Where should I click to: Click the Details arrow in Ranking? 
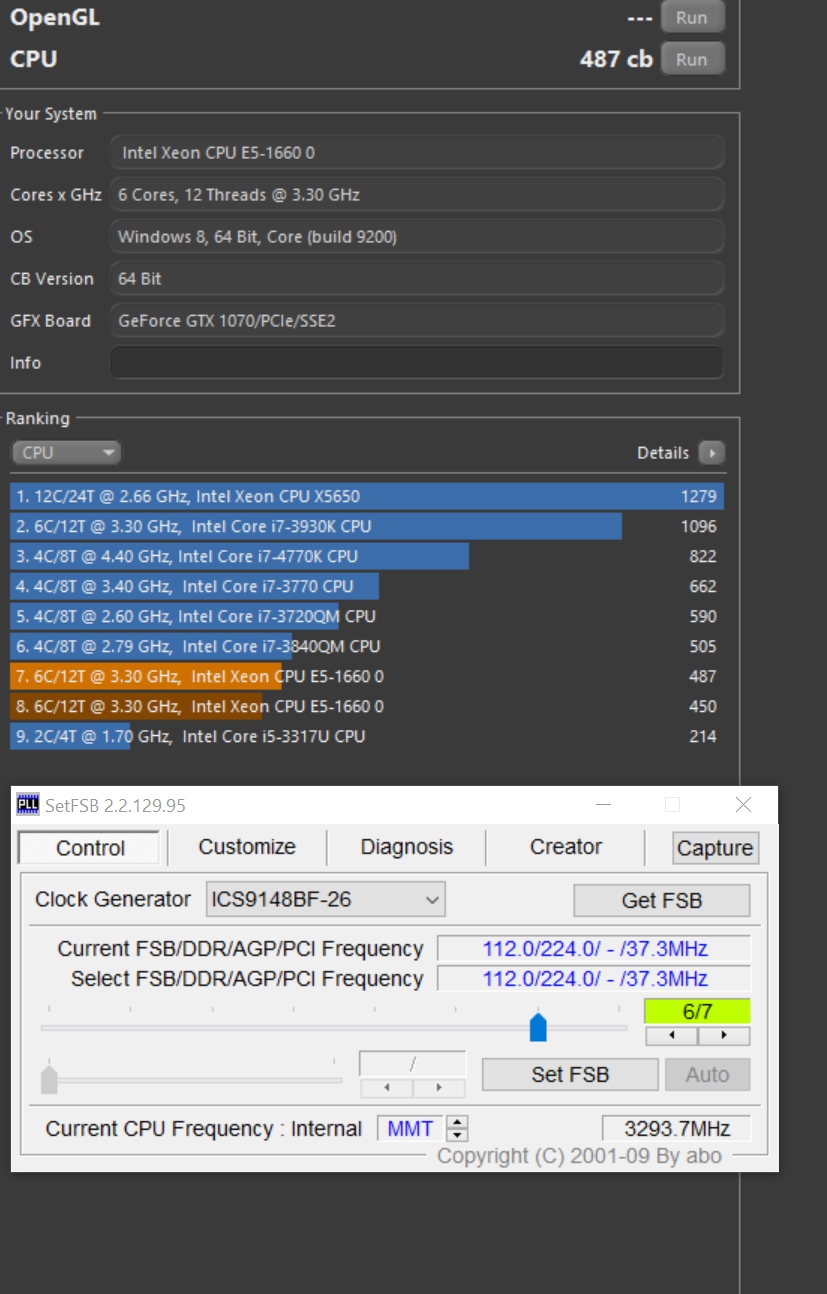click(x=711, y=453)
